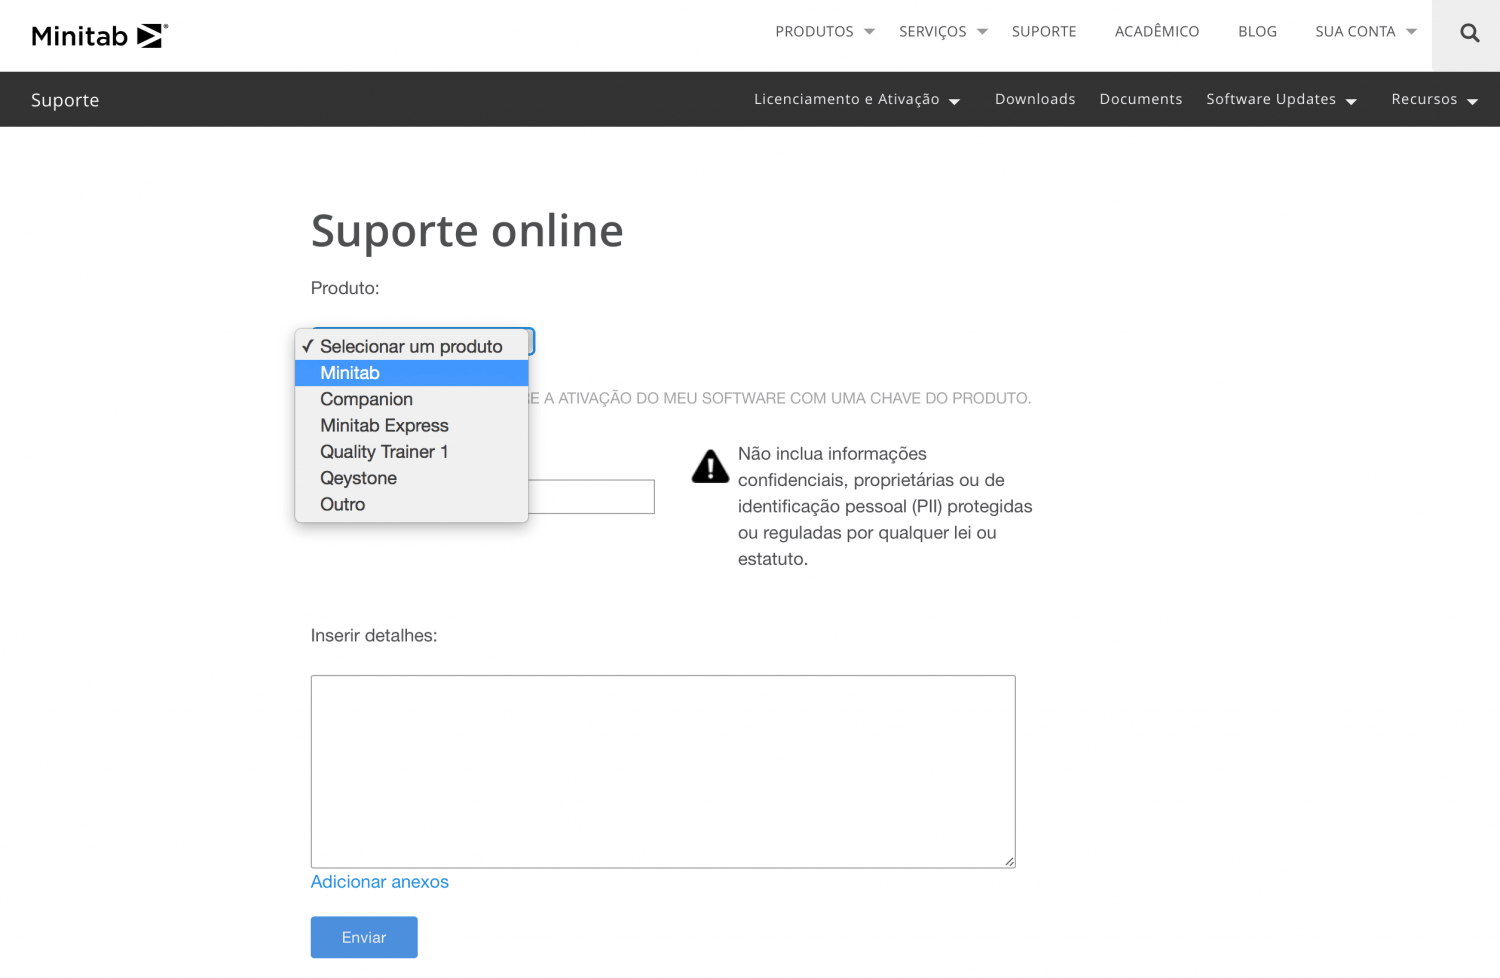The image size is (1500, 978).
Task: Expand the PRODUTOS menu
Action: pyautogui.click(x=825, y=32)
